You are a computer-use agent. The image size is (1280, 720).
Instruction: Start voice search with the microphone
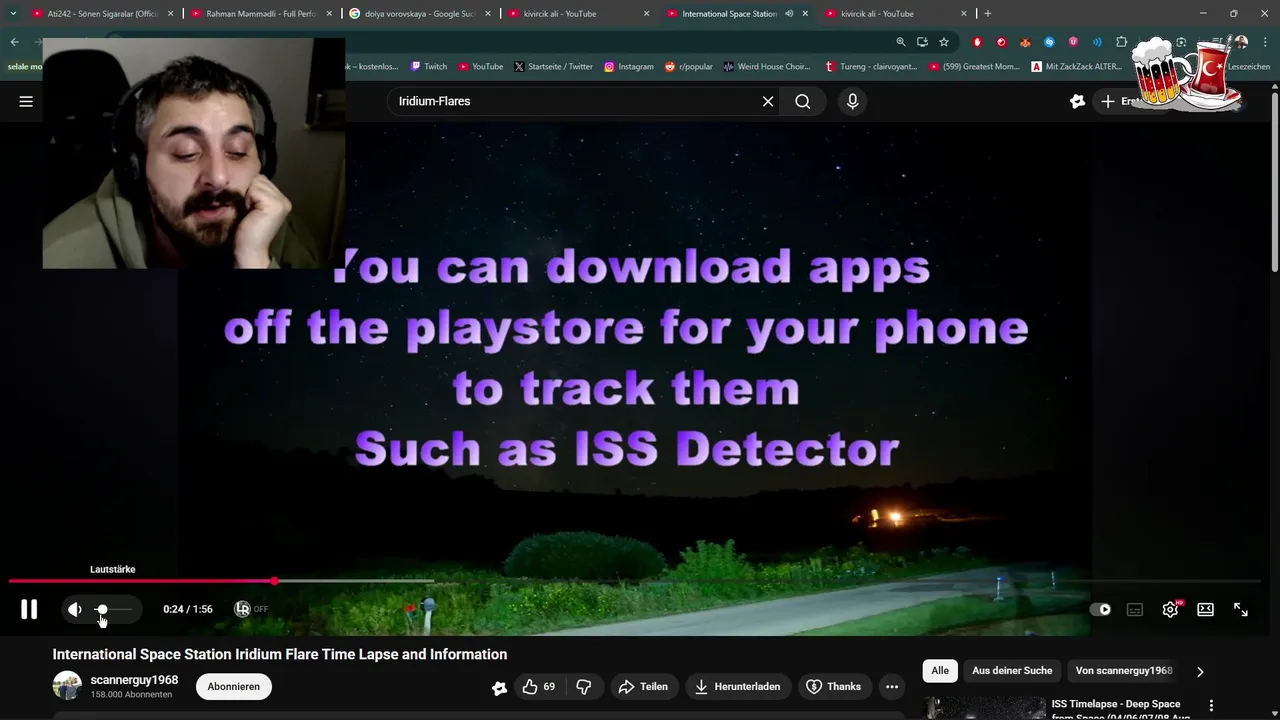(x=852, y=101)
